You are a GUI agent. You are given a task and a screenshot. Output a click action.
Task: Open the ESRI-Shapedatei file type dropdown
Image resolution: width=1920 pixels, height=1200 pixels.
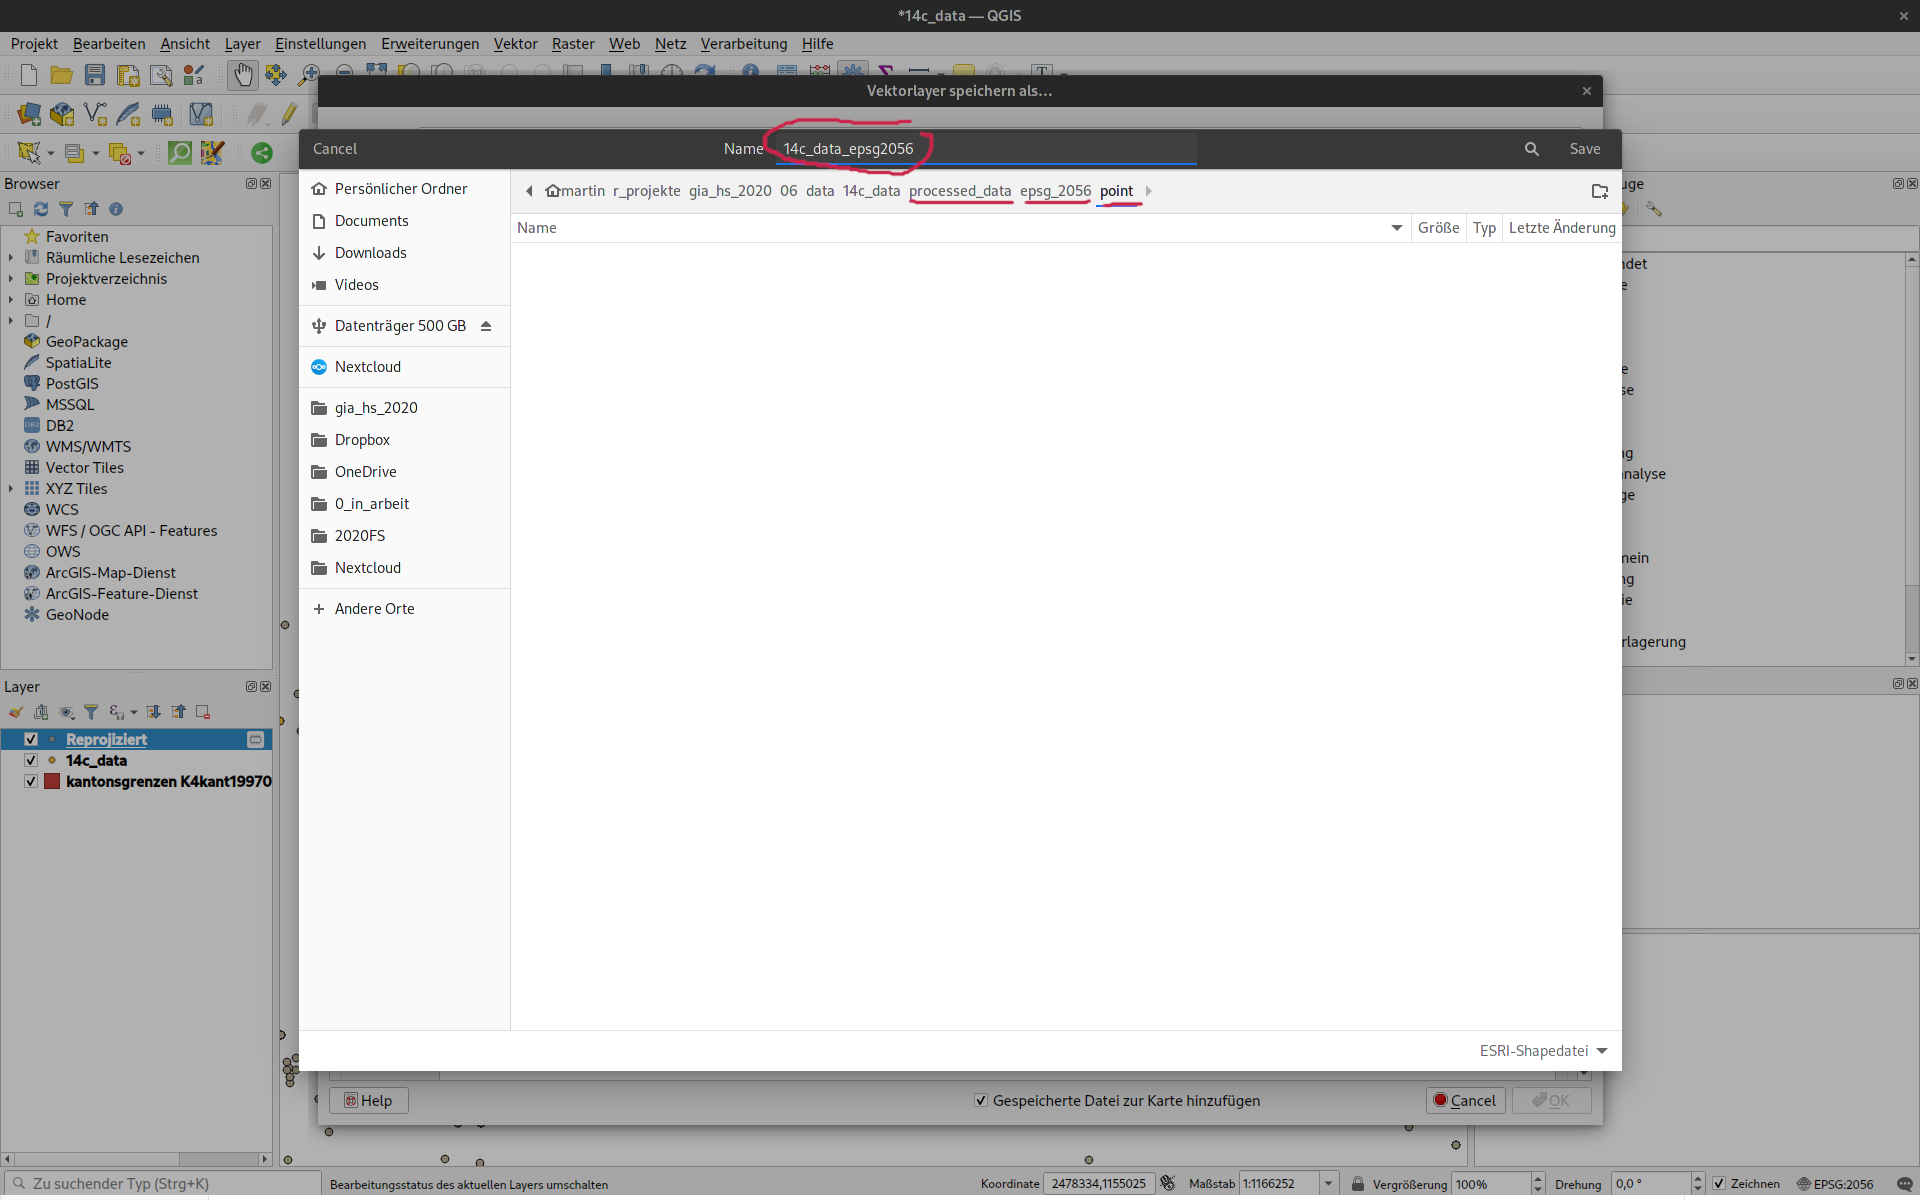(1543, 1050)
